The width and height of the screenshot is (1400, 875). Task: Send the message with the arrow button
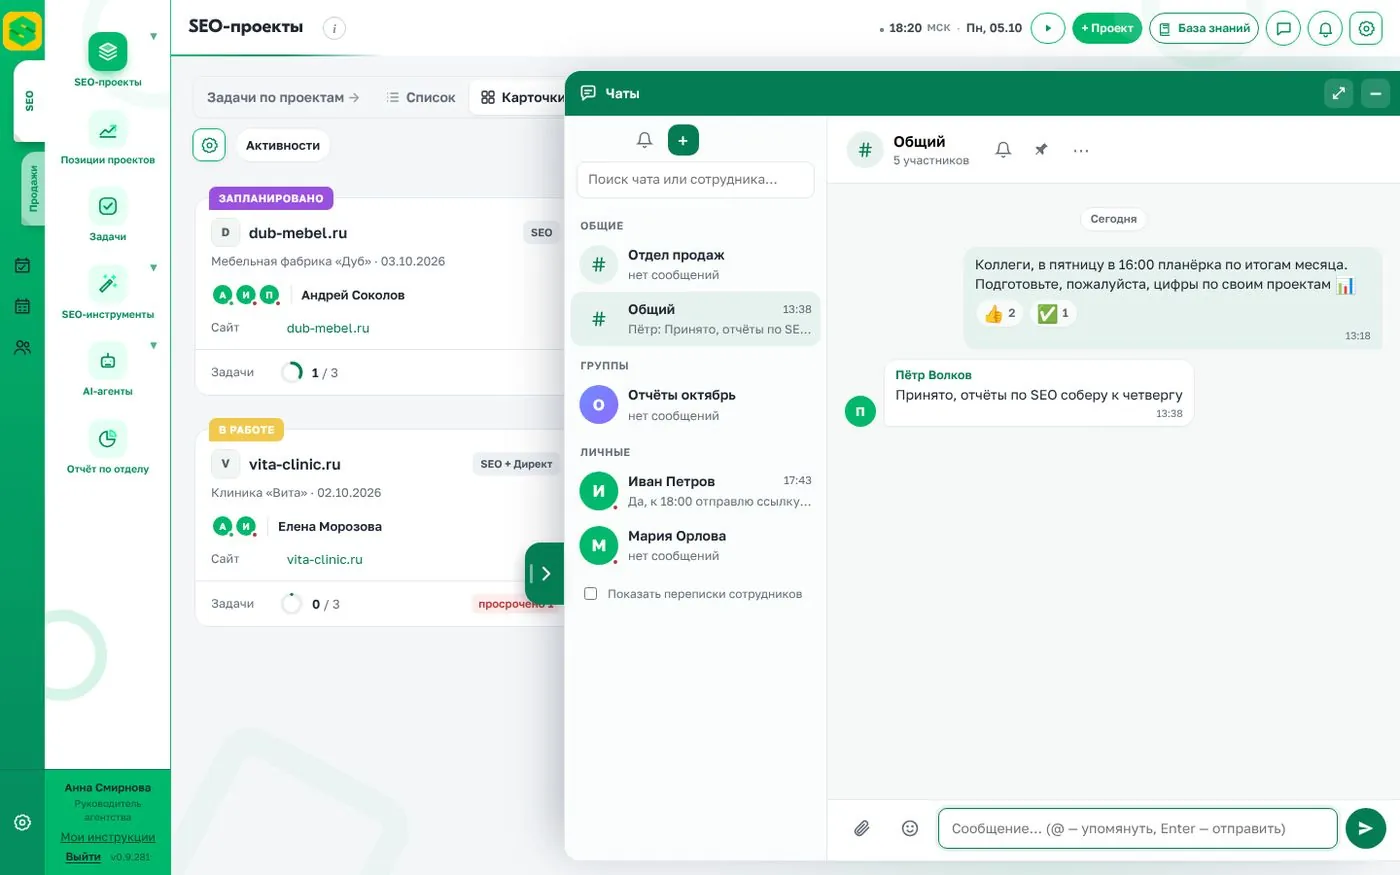pyautogui.click(x=1366, y=828)
